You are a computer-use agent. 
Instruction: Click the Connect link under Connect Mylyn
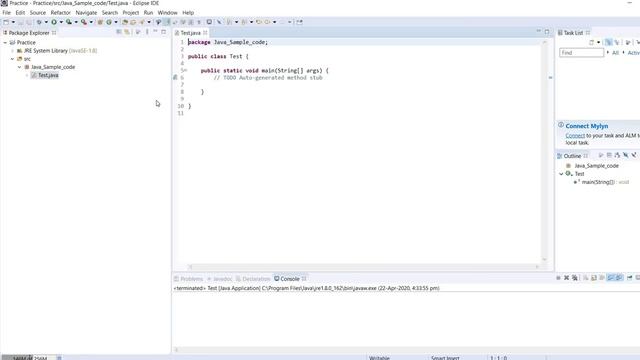(x=575, y=136)
